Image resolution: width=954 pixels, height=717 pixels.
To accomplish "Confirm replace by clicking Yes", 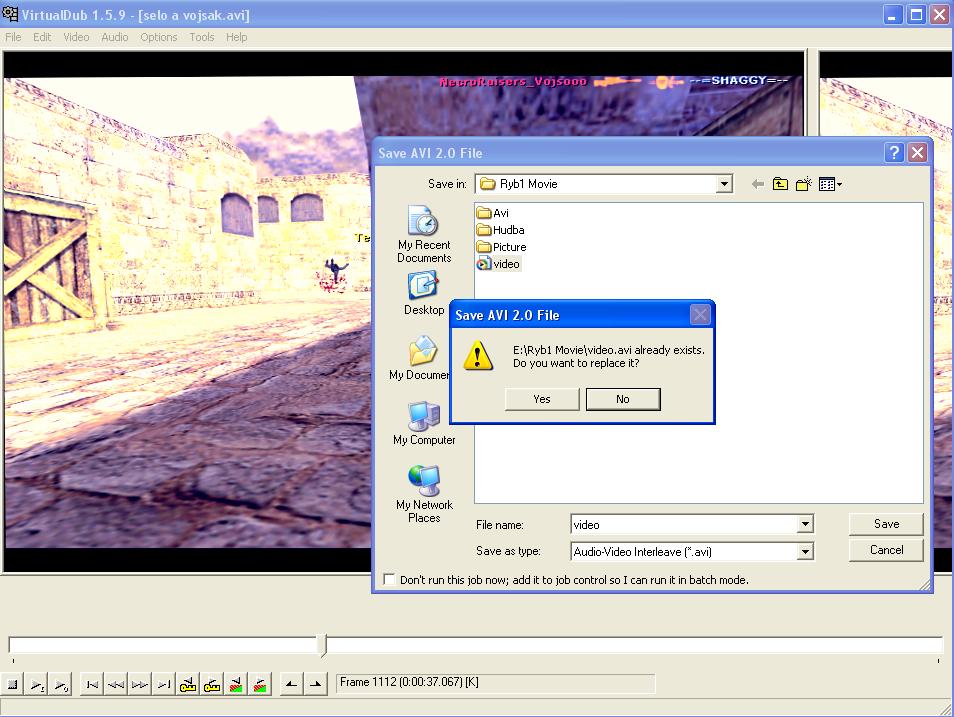I will [541, 399].
